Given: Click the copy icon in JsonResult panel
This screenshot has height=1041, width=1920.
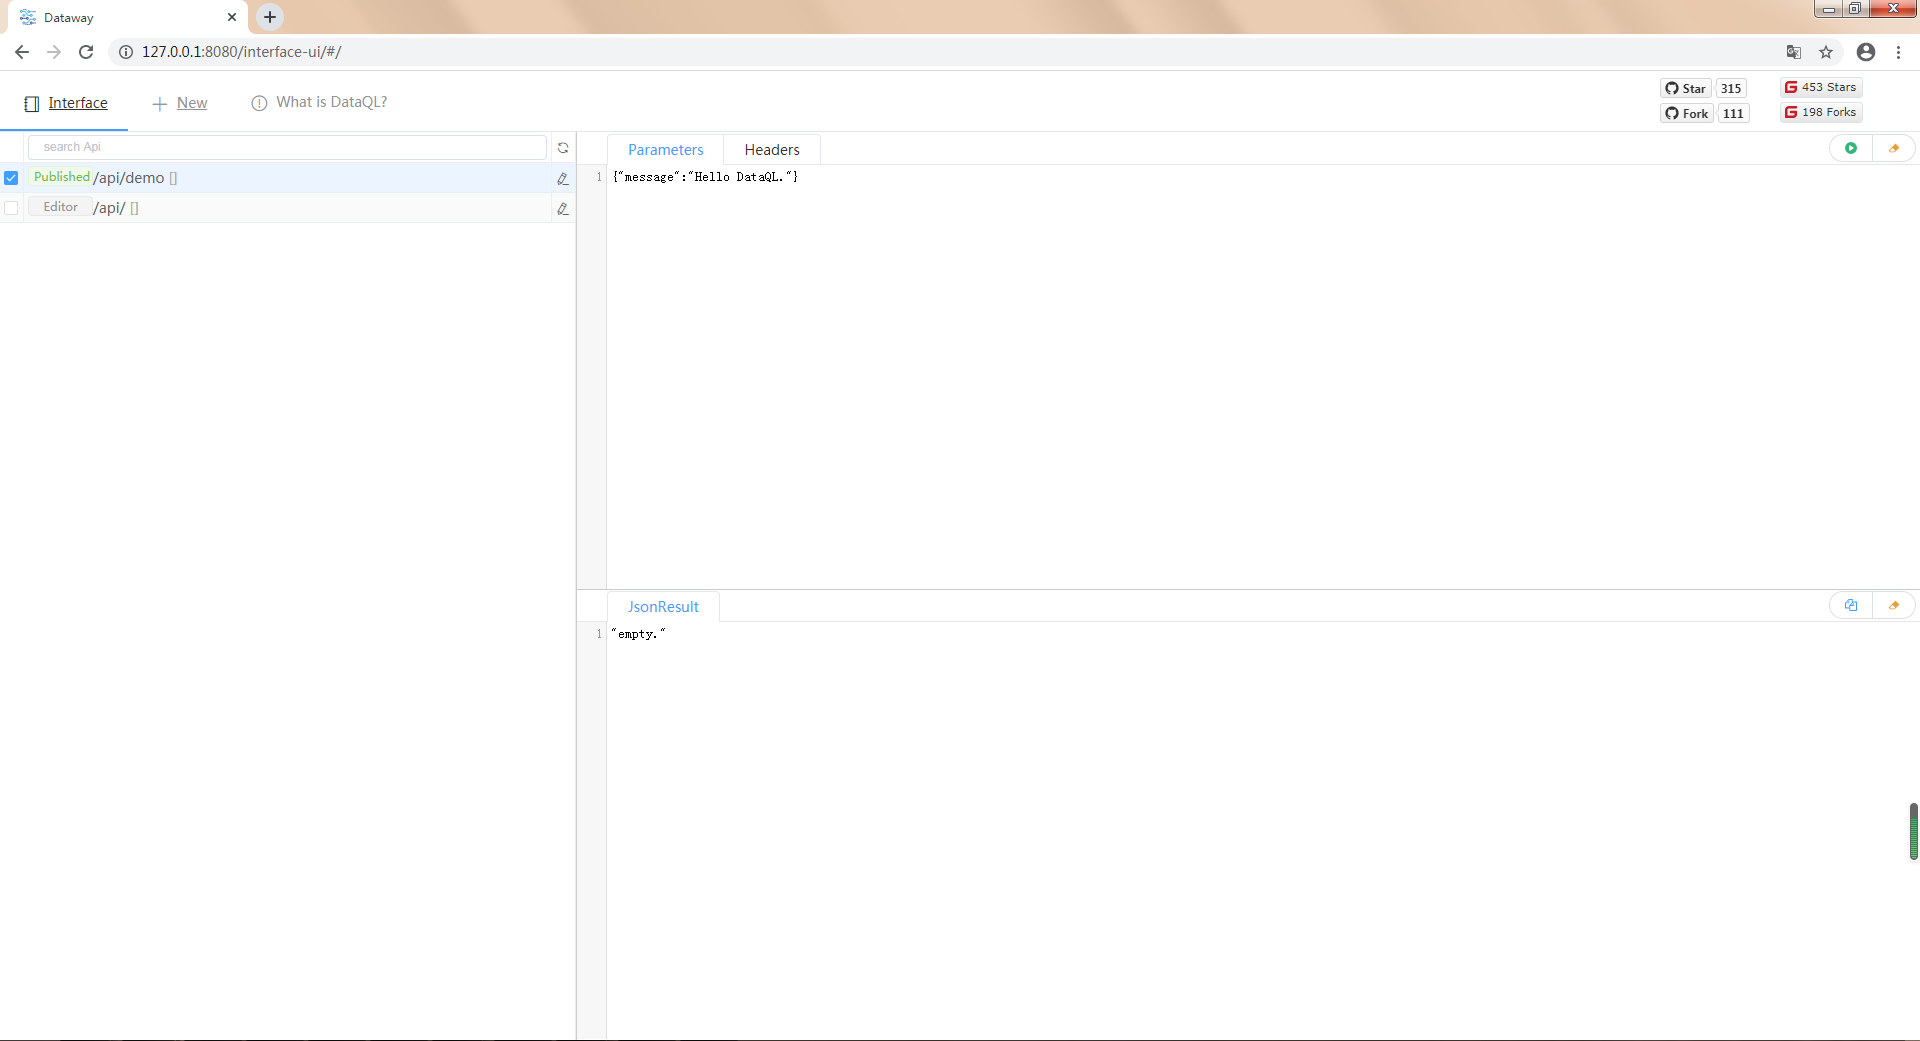Looking at the screenshot, I should tap(1851, 605).
